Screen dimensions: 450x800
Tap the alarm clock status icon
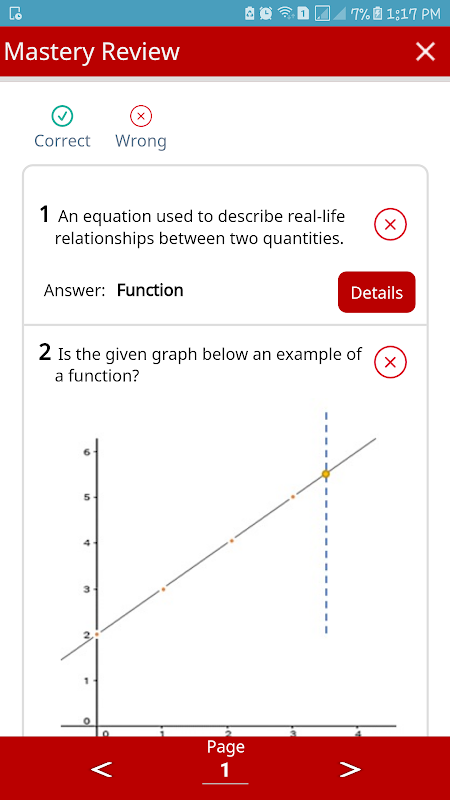click(266, 13)
